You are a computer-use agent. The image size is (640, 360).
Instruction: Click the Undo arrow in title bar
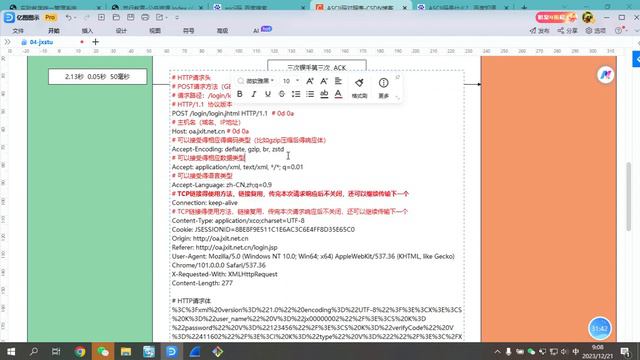pos(69,18)
